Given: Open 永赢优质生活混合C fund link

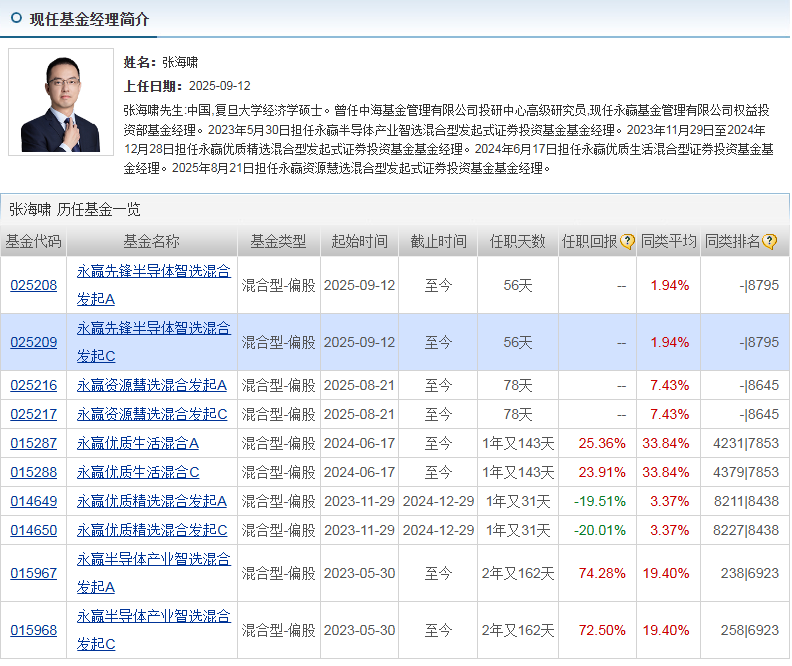Looking at the screenshot, I should [138, 473].
